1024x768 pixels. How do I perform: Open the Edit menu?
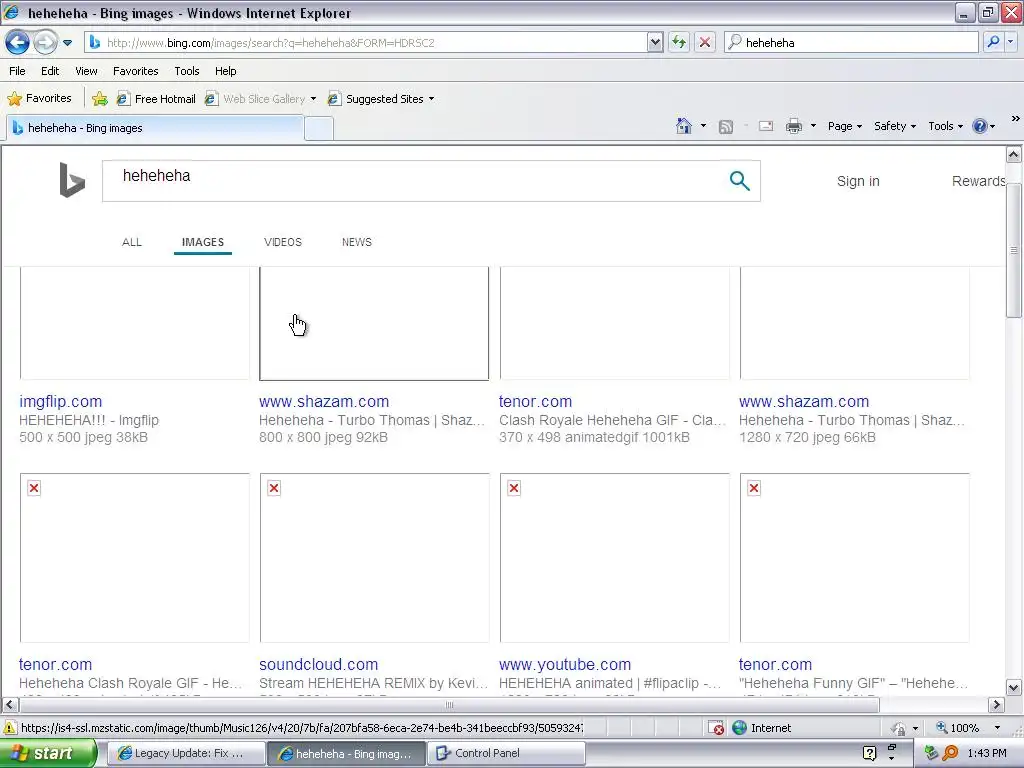point(50,71)
